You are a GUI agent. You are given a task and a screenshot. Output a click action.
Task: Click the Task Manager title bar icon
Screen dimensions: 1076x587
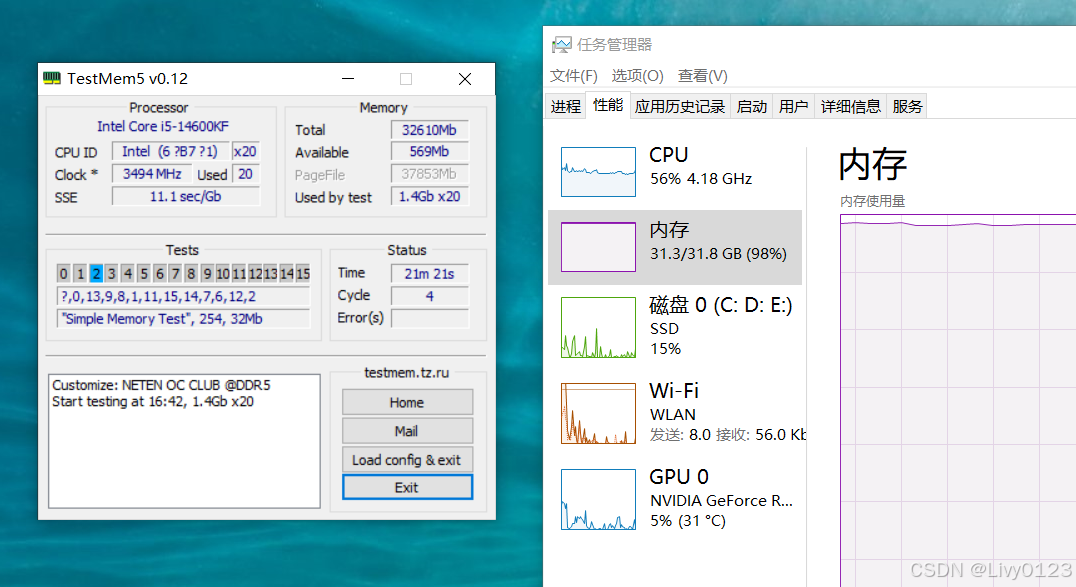[x=561, y=45]
